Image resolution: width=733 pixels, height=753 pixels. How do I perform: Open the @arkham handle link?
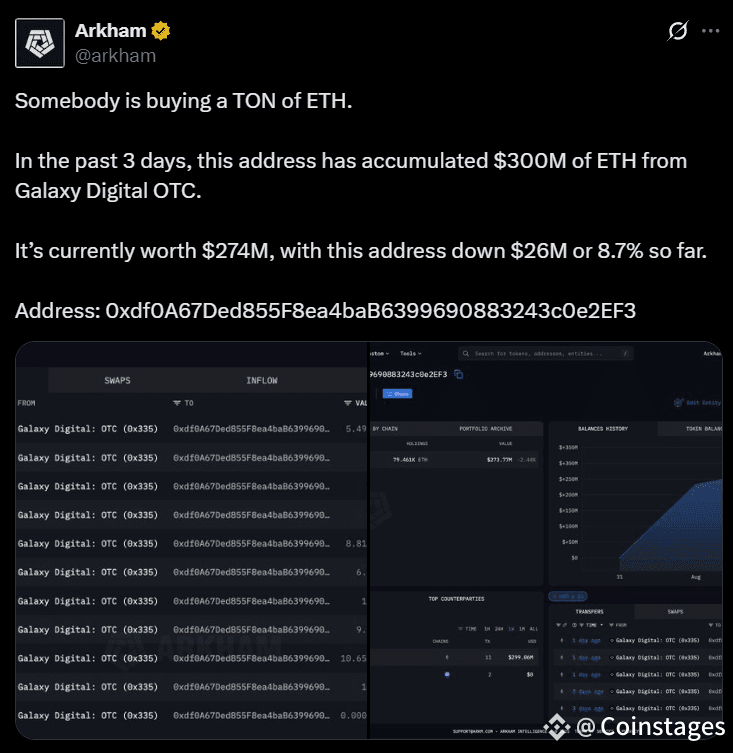(115, 56)
